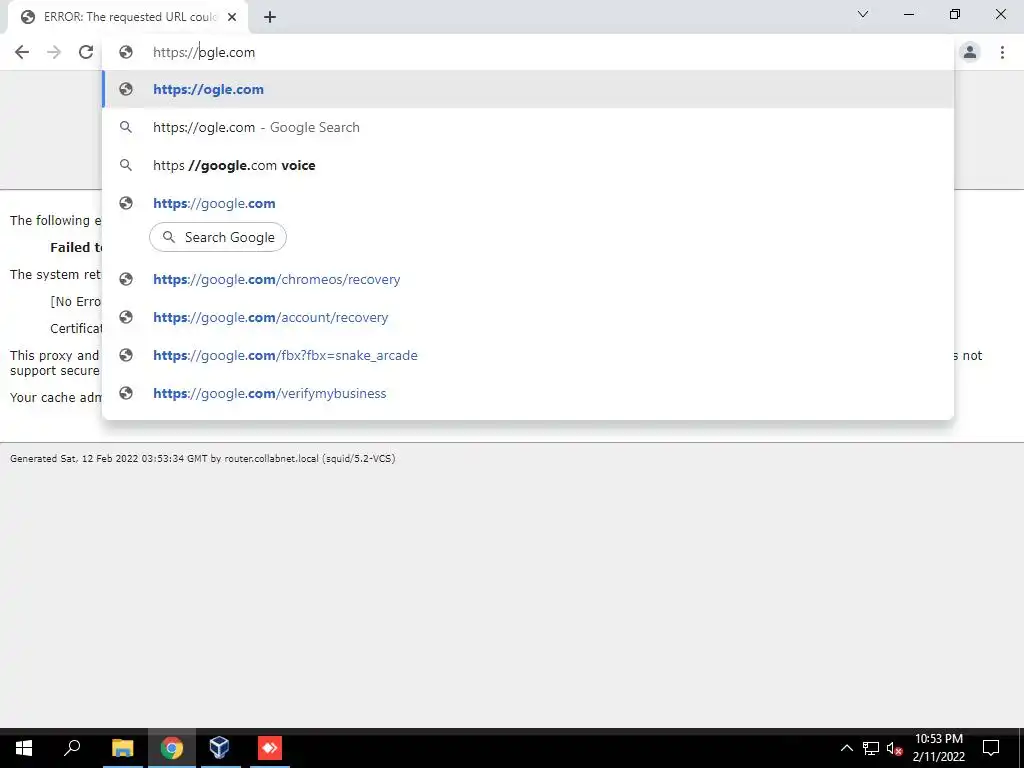The image size is (1024, 768).
Task: Reload the page with the refresh icon
Action: coord(86,52)
